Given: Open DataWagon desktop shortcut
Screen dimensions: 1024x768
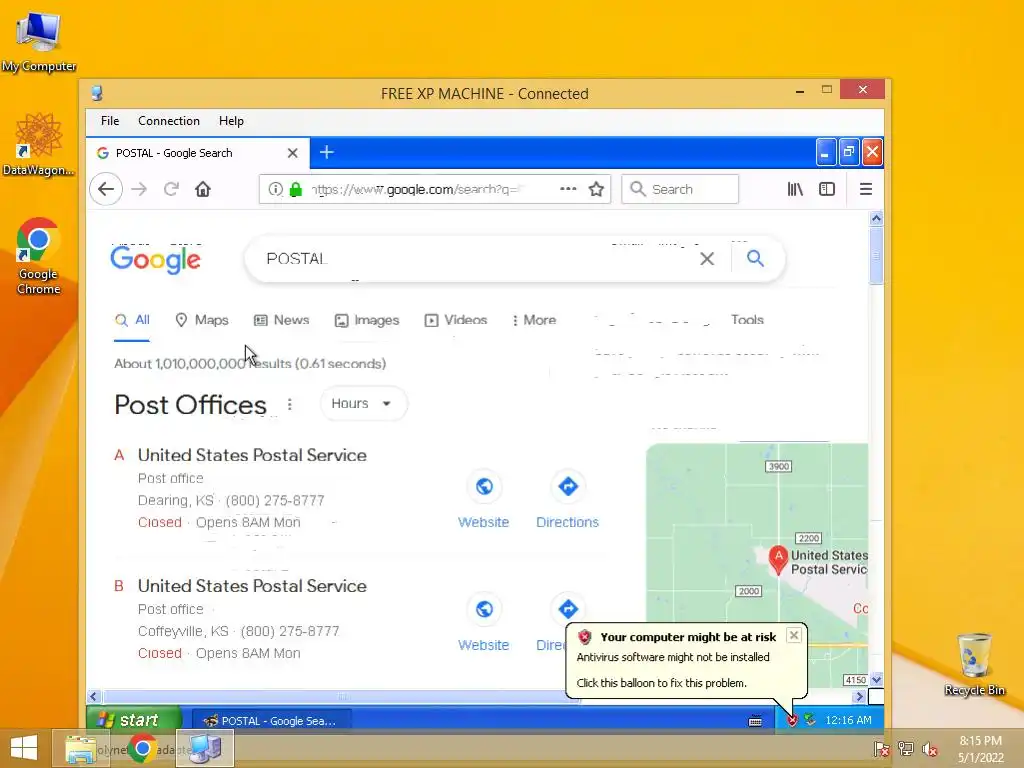Looking at the screenshot, I should [39, 144].
